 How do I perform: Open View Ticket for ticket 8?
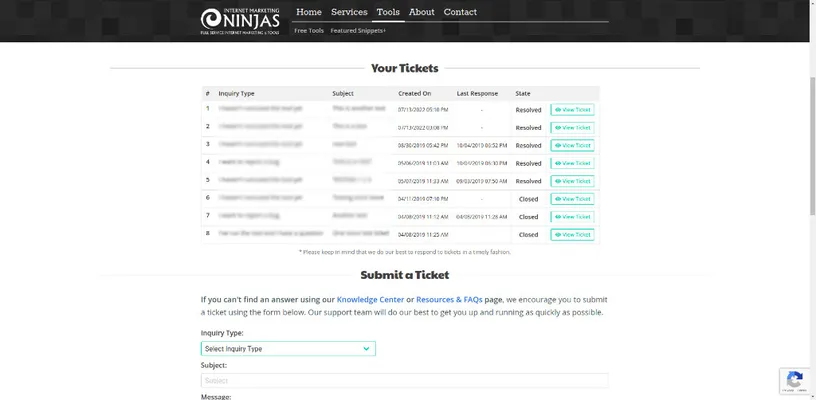pos(572,234)
